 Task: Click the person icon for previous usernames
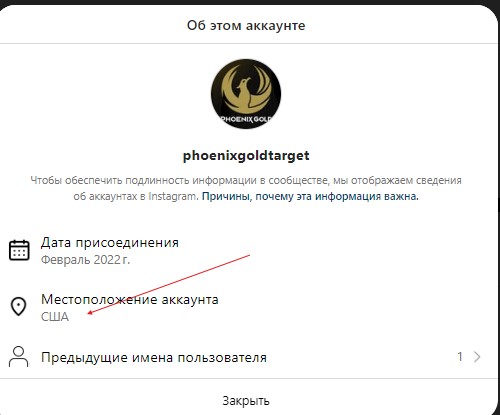click(x=18, y=357)
